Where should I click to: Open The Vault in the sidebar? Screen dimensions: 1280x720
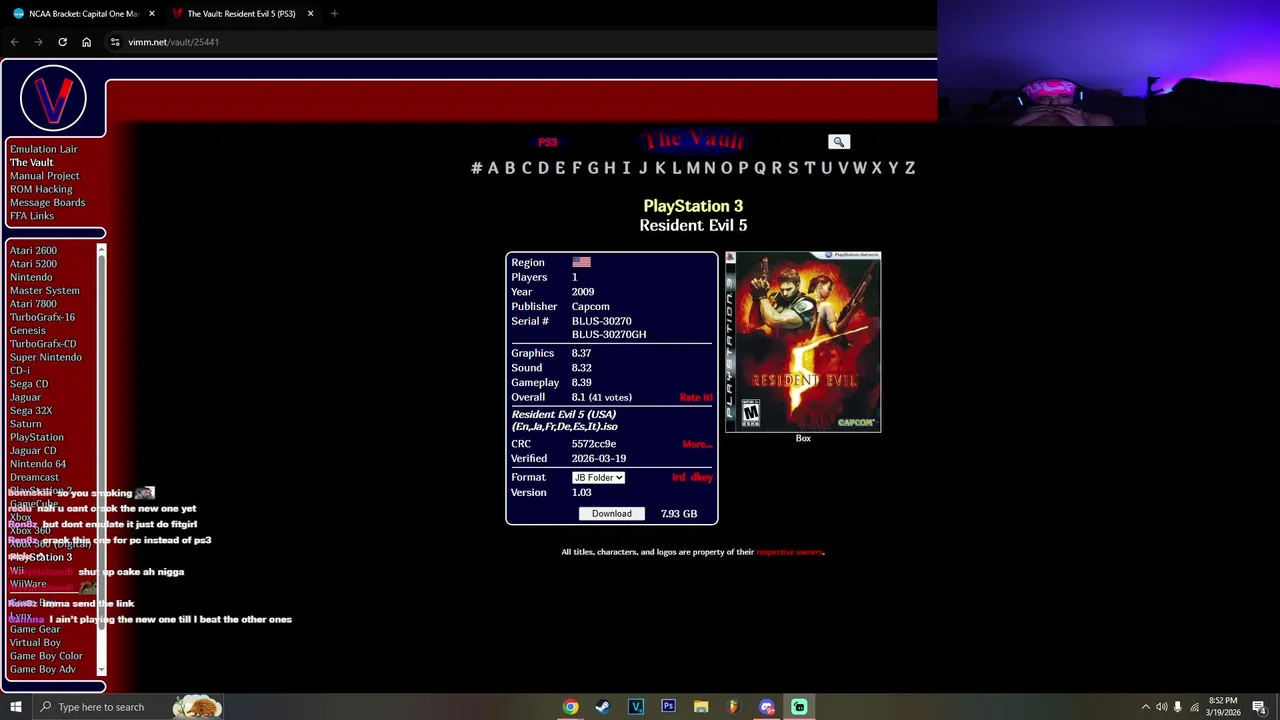[x=31, y=162]
